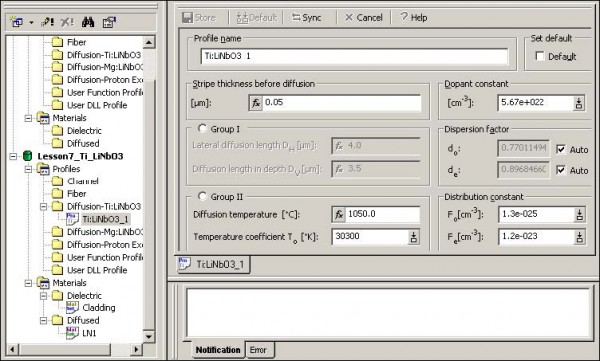Collapse the lower Diffused node

(x=43, y=320)
